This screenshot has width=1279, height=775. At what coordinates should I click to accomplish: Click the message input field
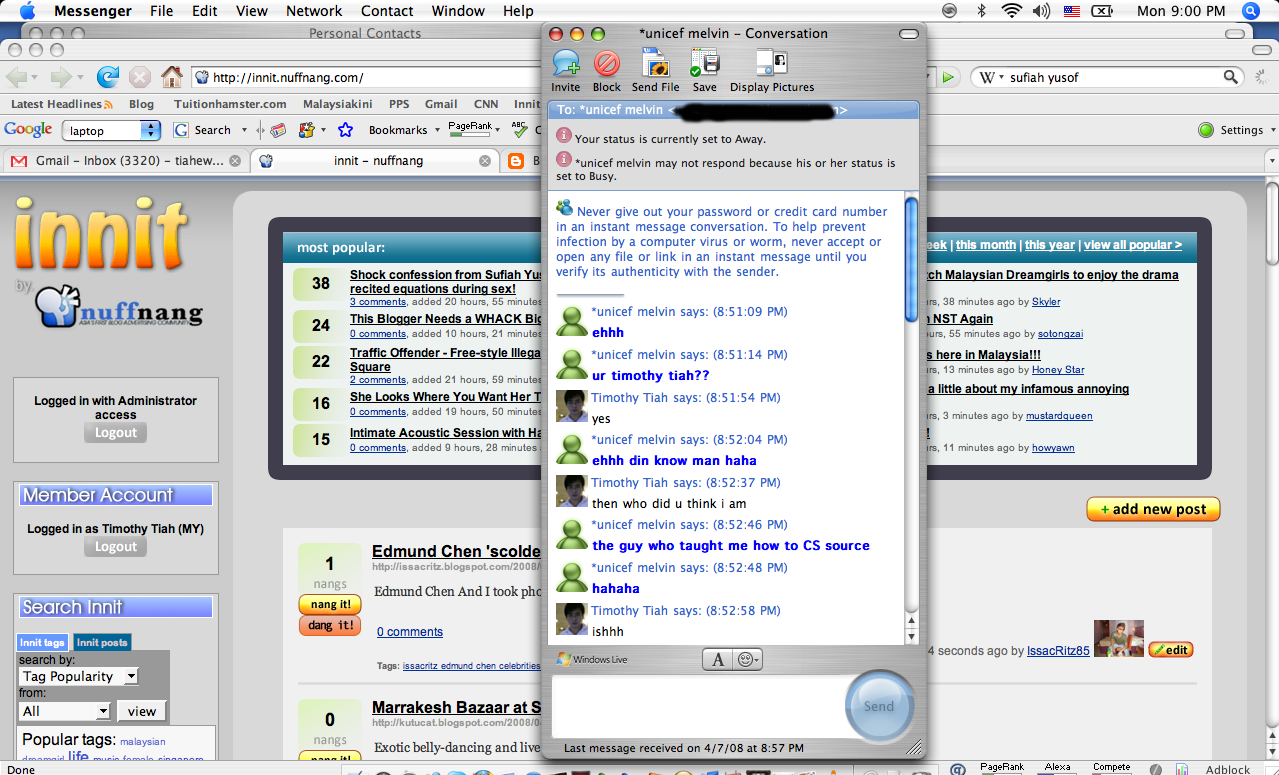[x=699, y=707]
